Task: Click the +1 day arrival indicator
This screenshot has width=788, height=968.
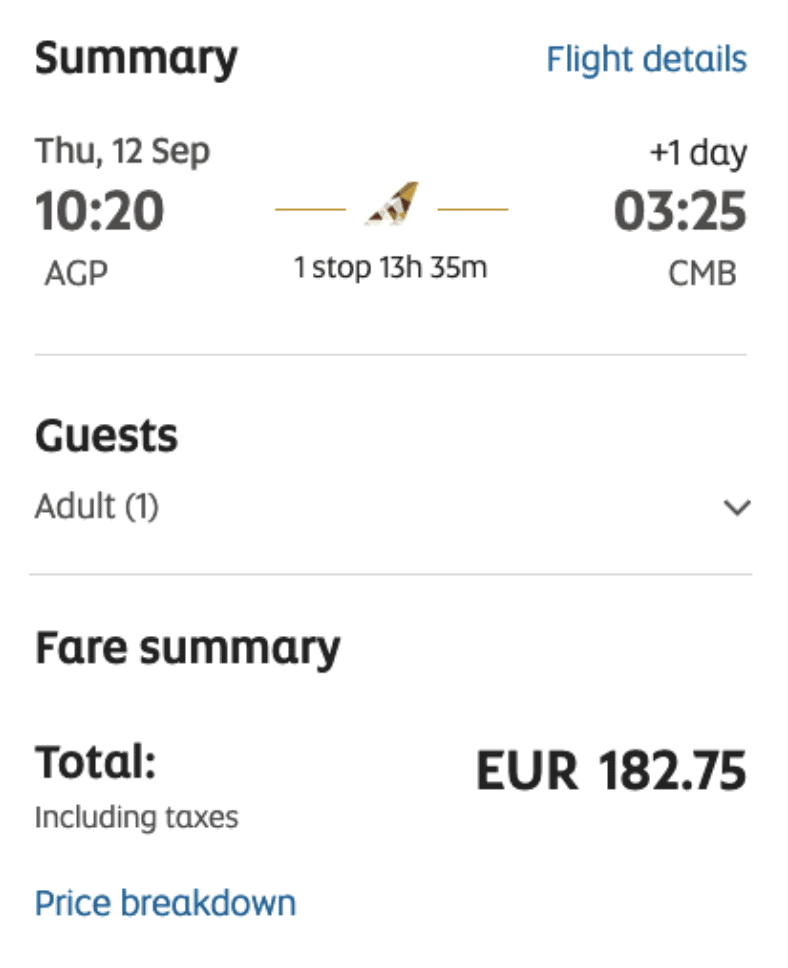Action: click(x=698, y=153)
